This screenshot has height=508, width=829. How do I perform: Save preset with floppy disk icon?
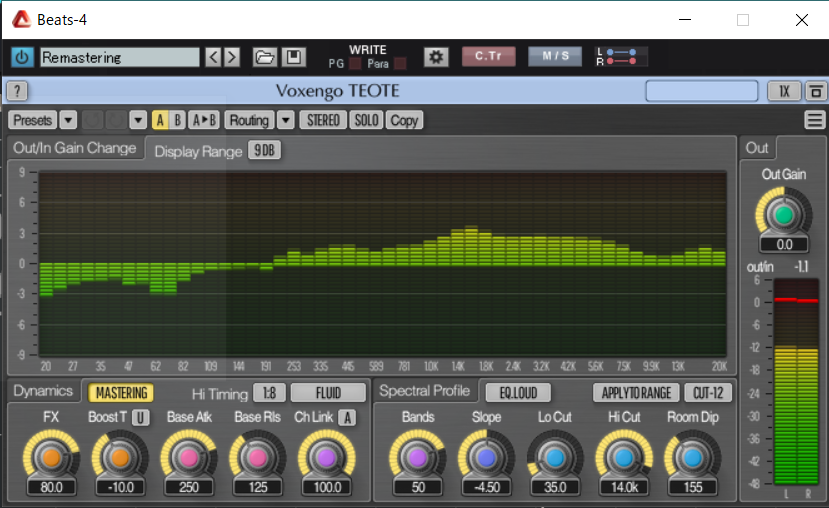(x=294, y=57)
